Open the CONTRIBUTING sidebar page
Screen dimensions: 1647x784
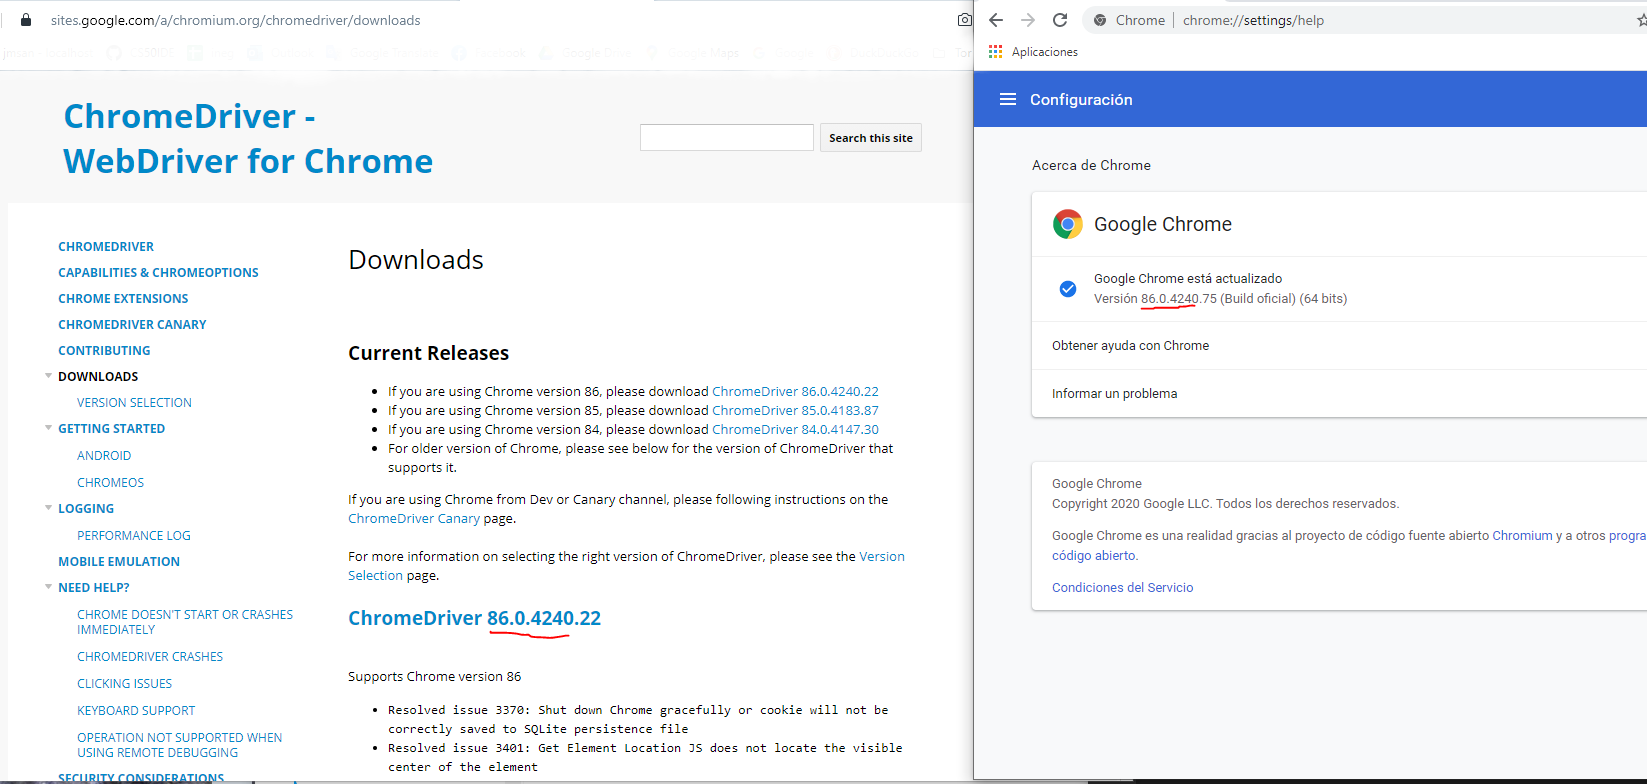pyautogui.click(x=104, y=350)
